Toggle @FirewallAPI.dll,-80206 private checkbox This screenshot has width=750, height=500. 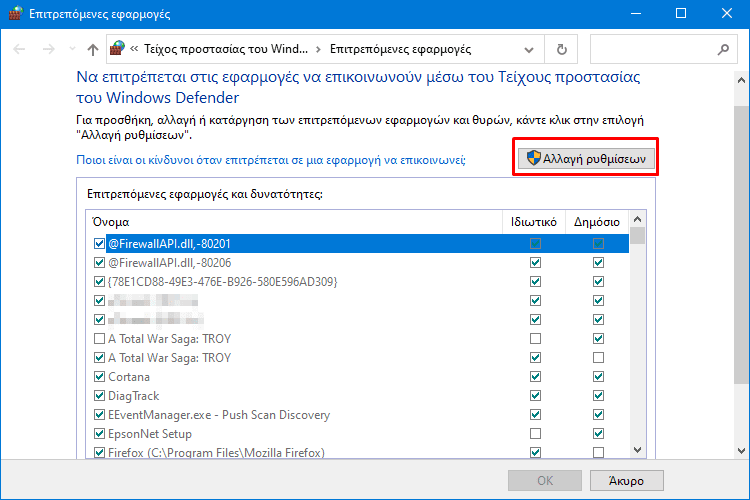(x=535, y=263)
